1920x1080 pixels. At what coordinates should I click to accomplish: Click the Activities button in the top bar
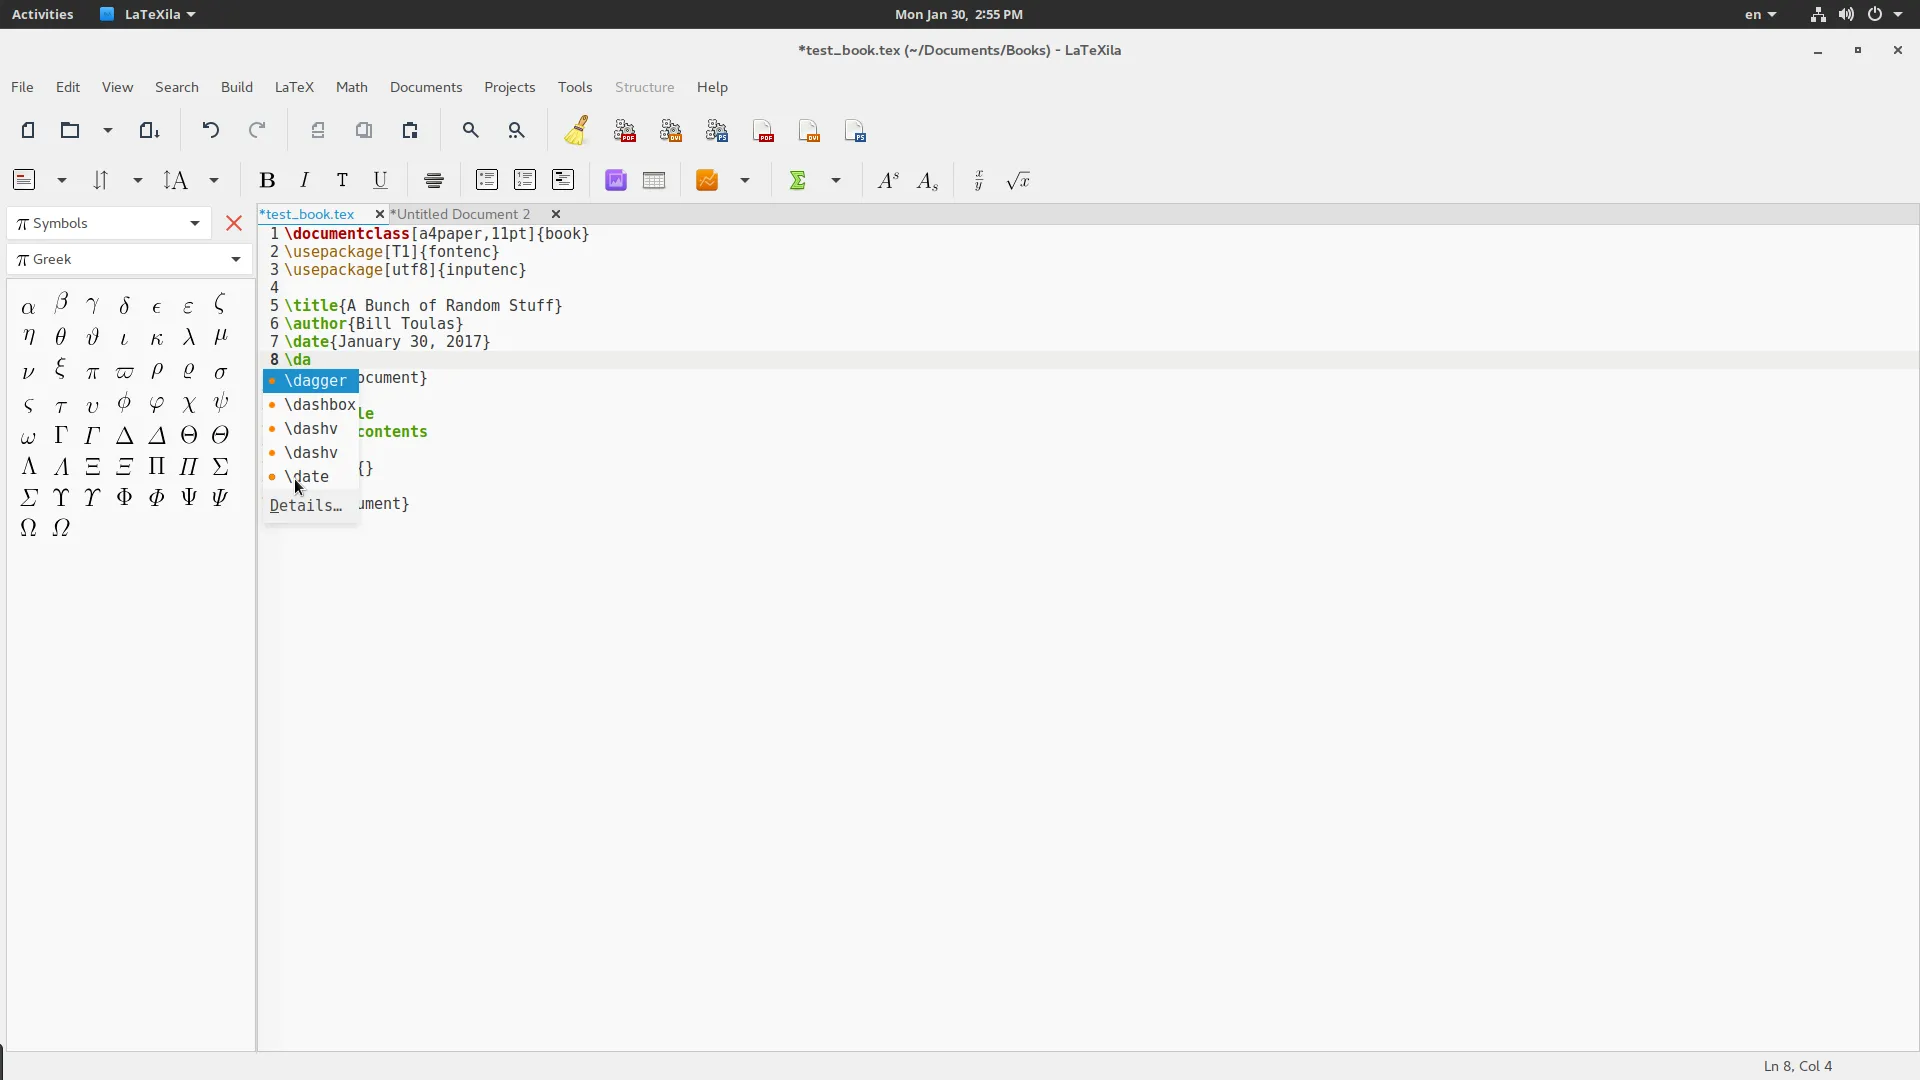pyautogui.click(x=42, y=14)
